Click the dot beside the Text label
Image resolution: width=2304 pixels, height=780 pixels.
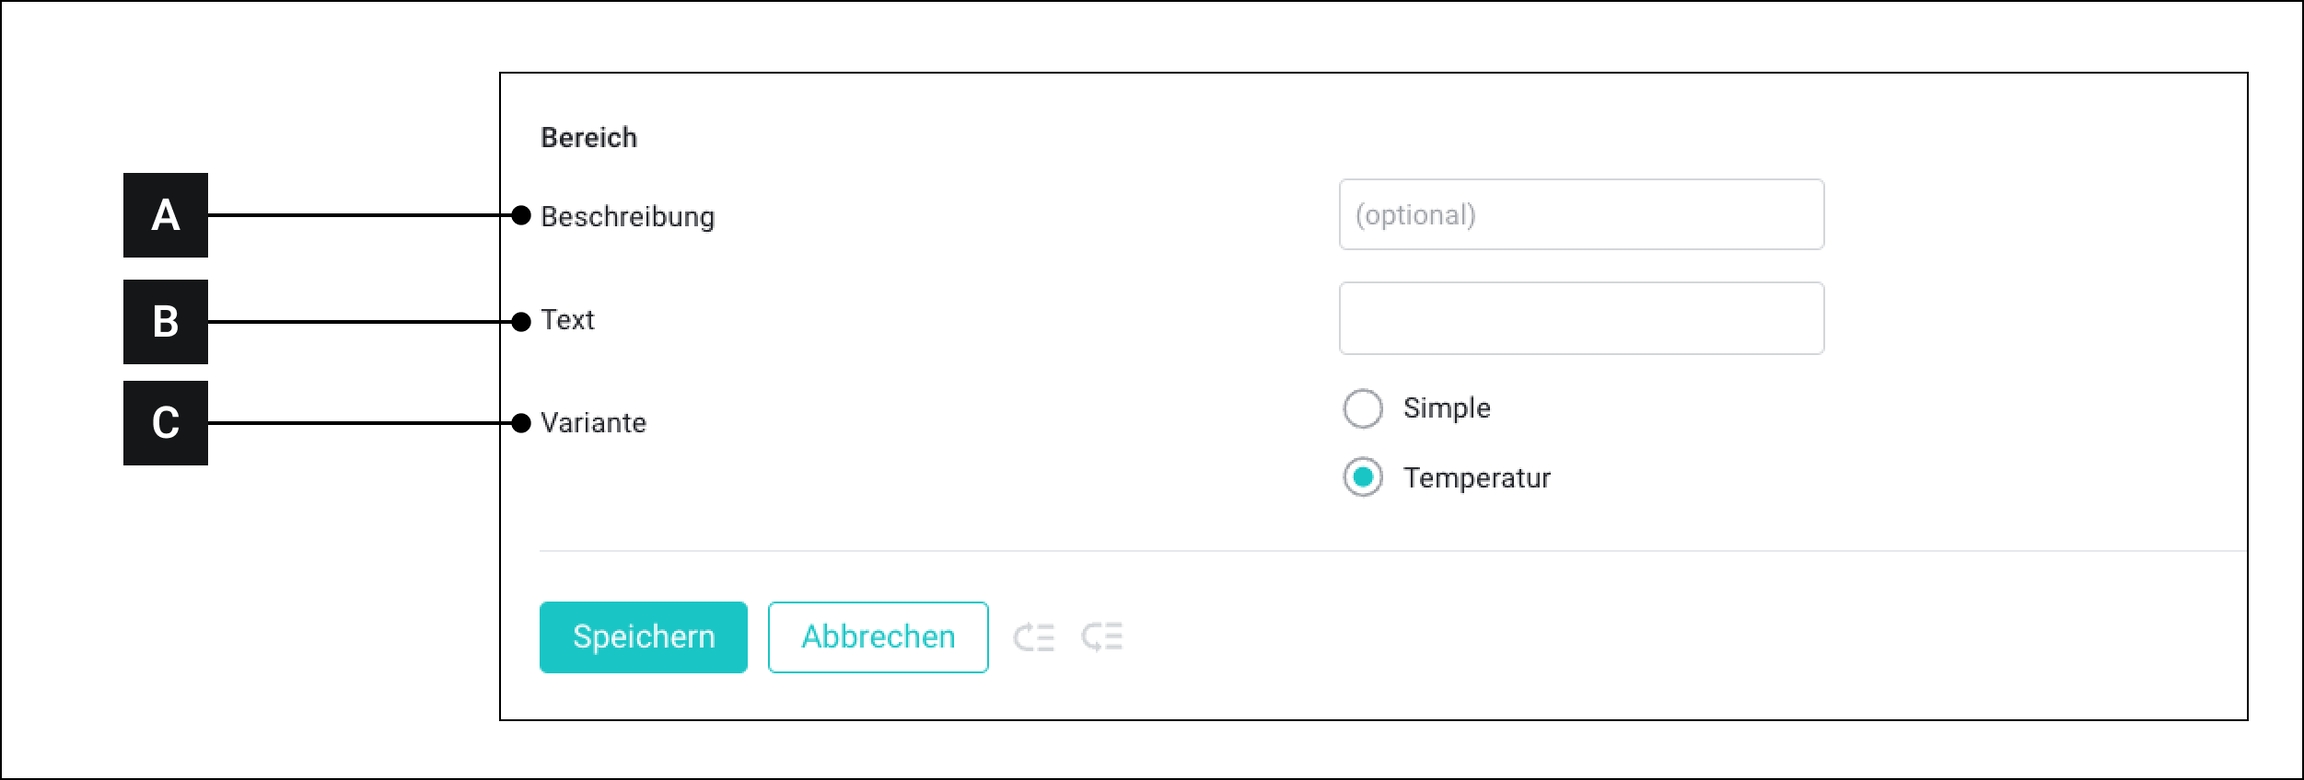coord(521,322)
